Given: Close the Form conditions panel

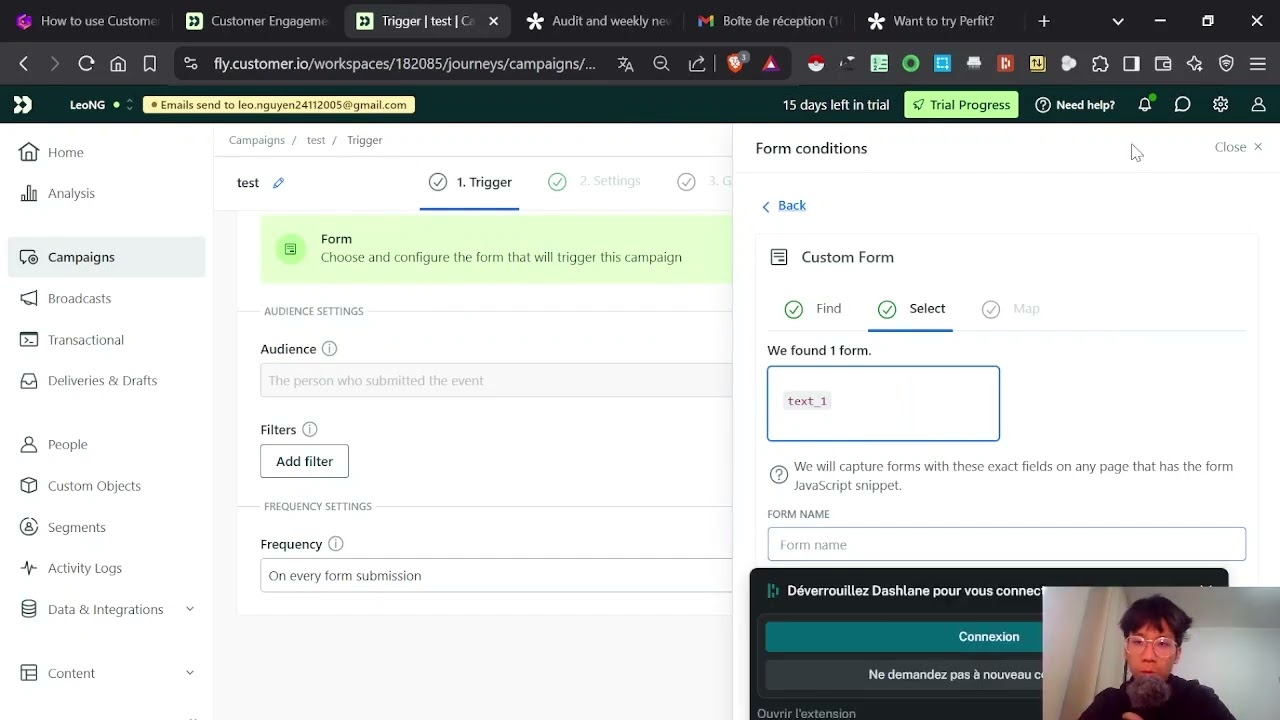Looking at the screenshot, I should pos(1238,147).
